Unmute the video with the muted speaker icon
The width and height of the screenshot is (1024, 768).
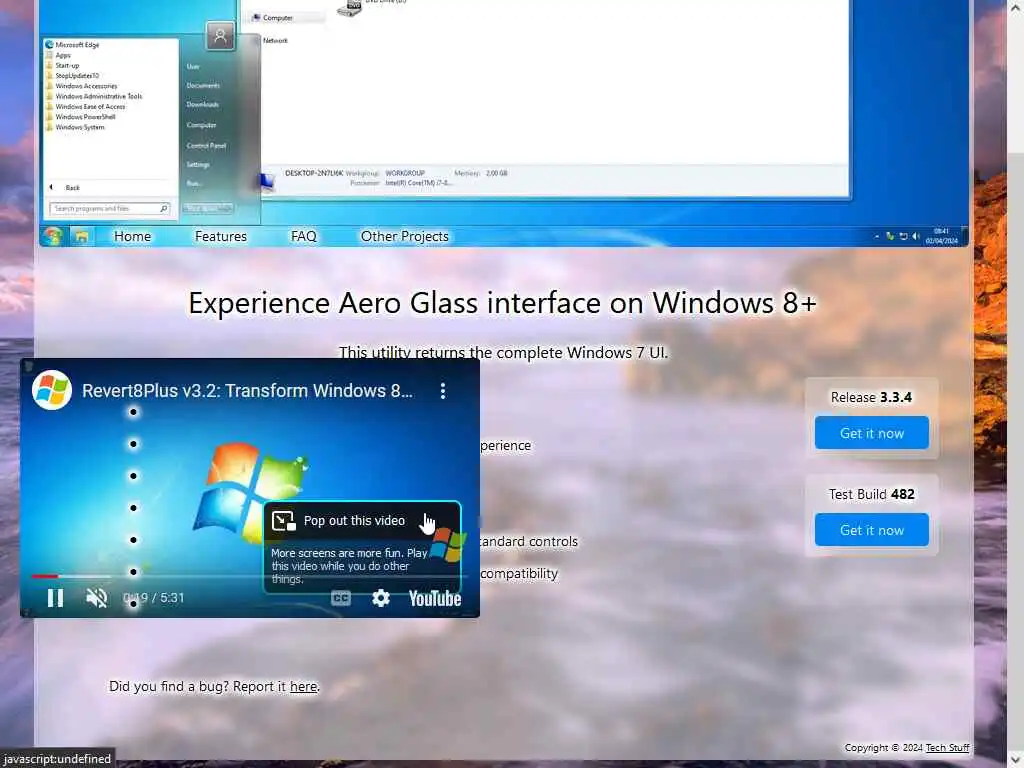97,598
